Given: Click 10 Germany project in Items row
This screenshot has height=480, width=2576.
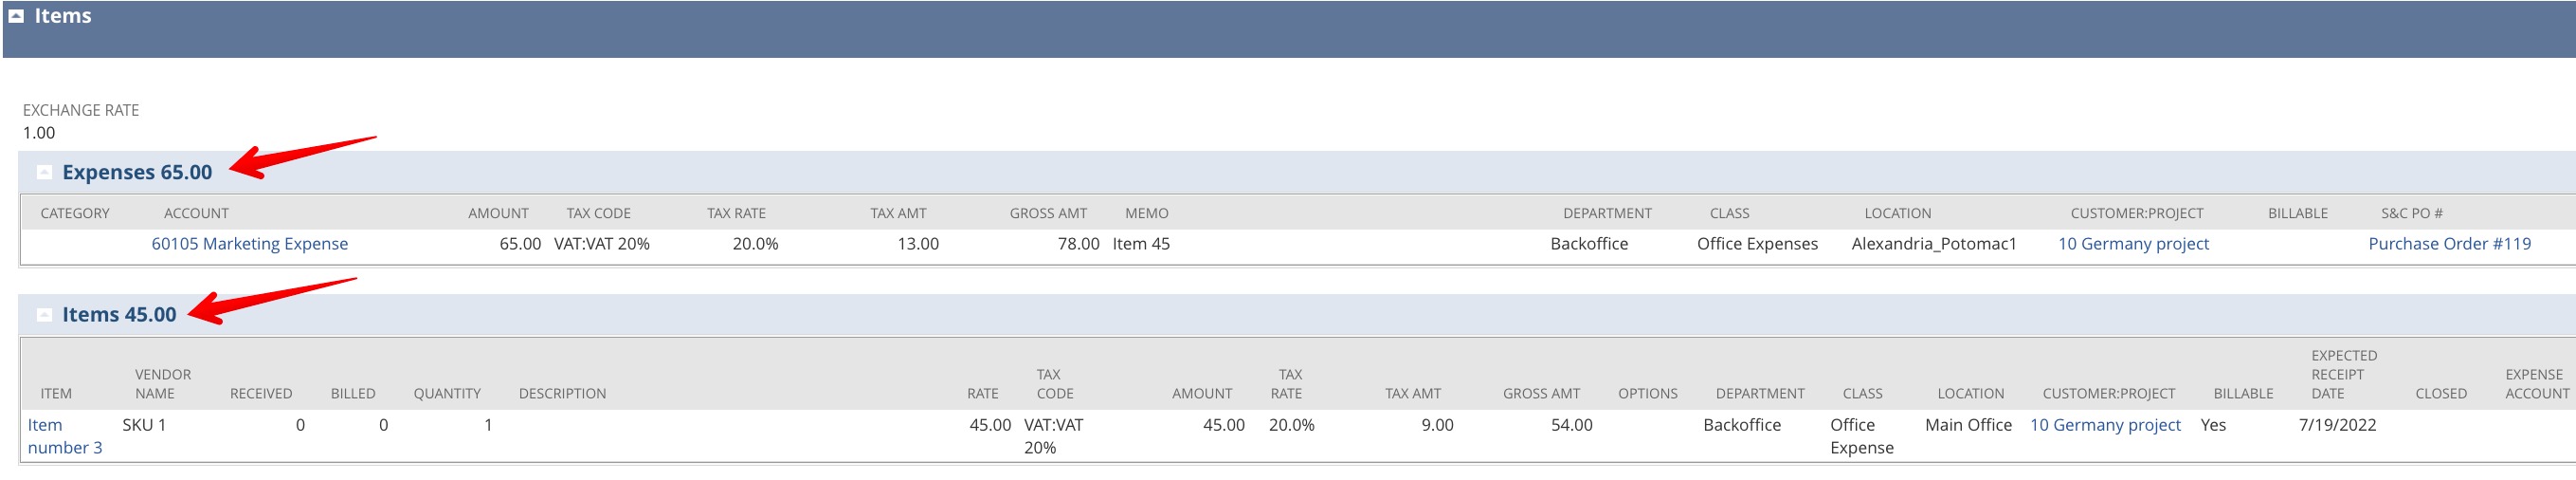Looking at the screenshot, I should pos(2105,425).
